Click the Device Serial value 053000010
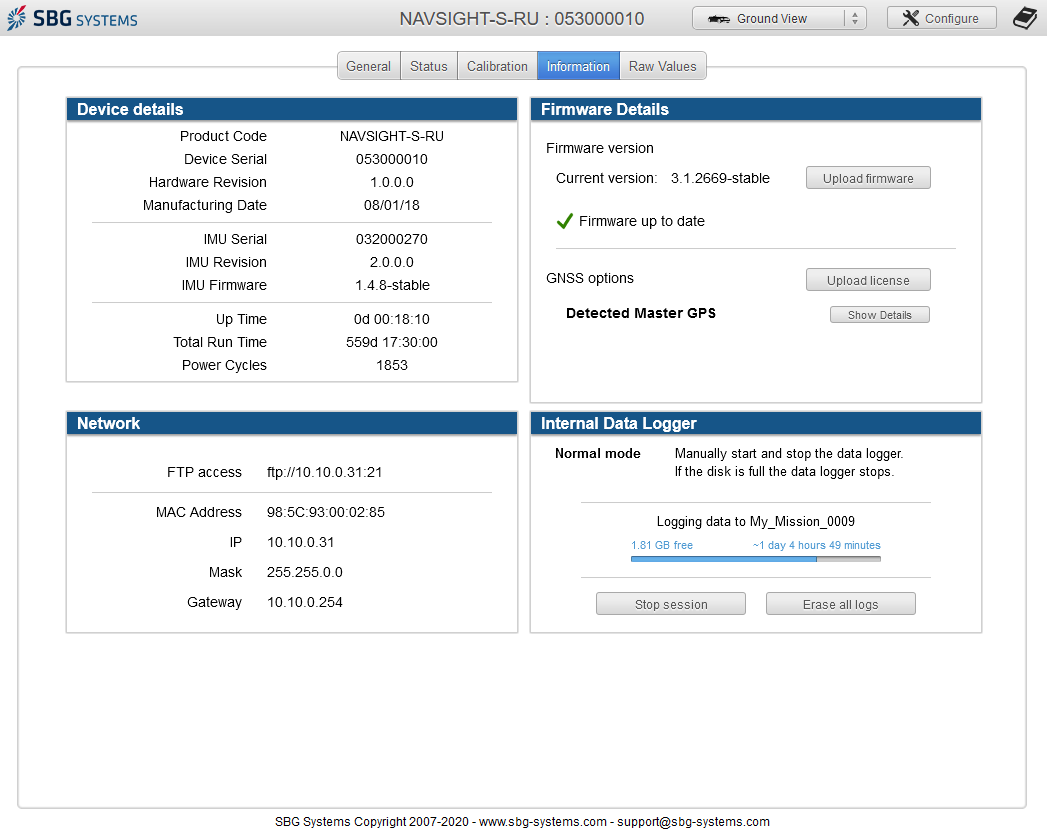Viewport: 1047px width, 834px height. click(x=392, y=159)
